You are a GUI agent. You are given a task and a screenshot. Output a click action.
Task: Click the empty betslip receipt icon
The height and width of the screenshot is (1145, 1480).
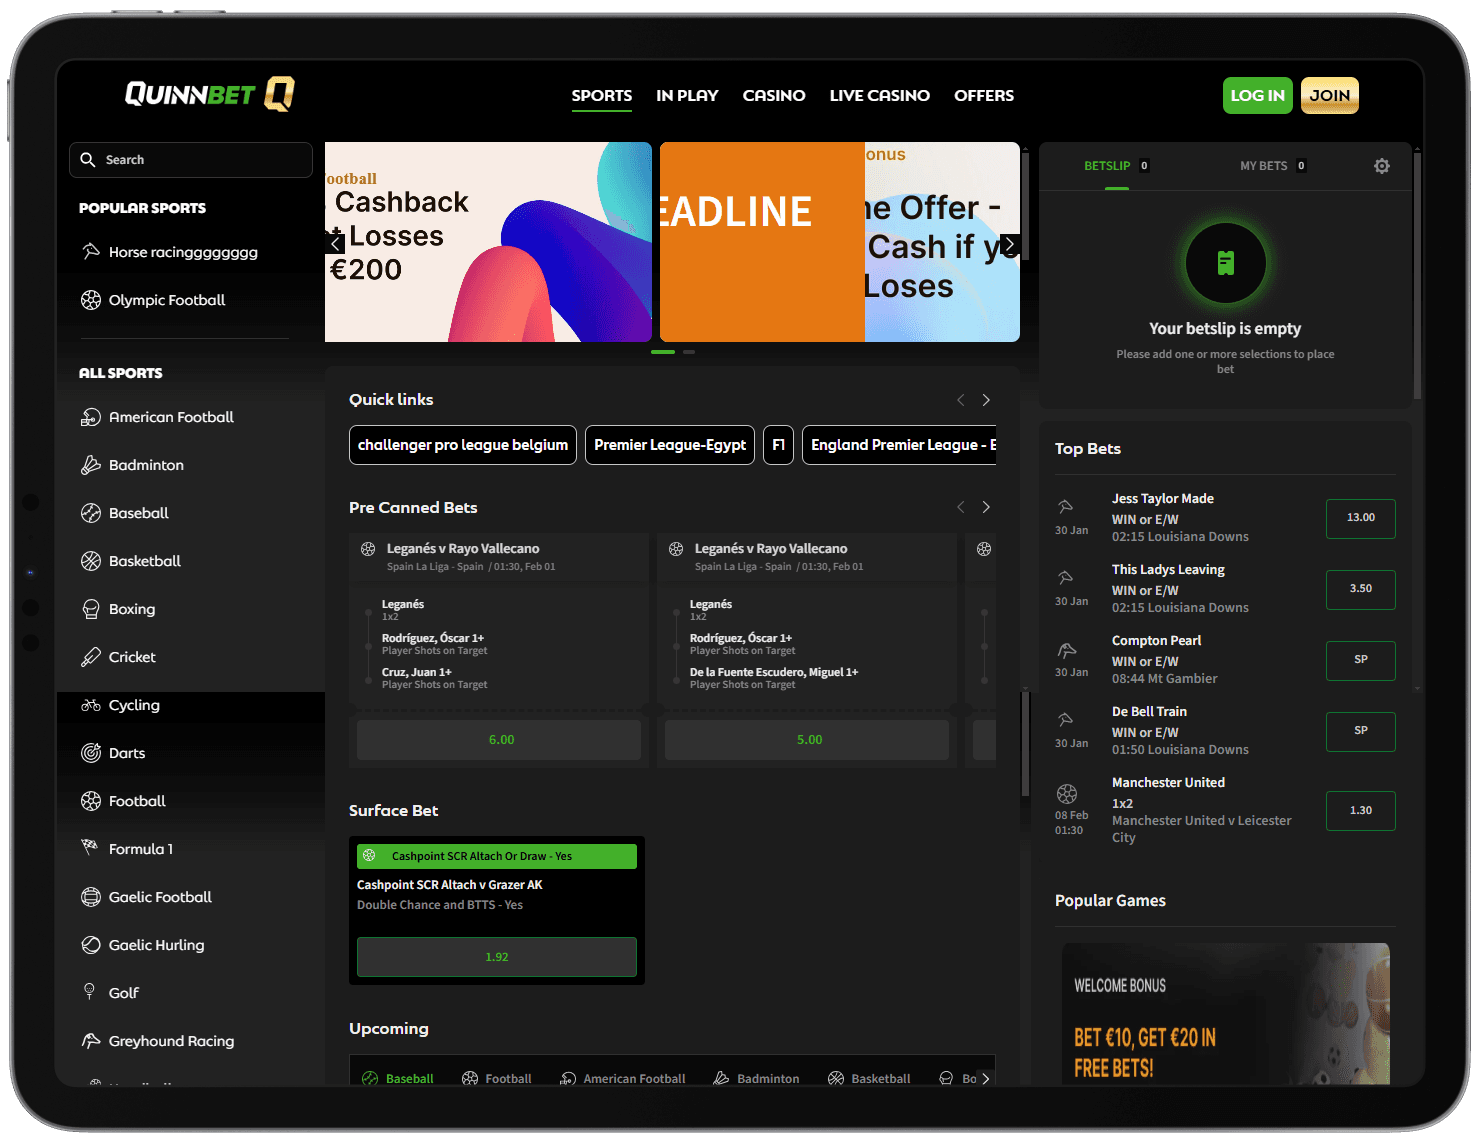(x=1226, y=263)
